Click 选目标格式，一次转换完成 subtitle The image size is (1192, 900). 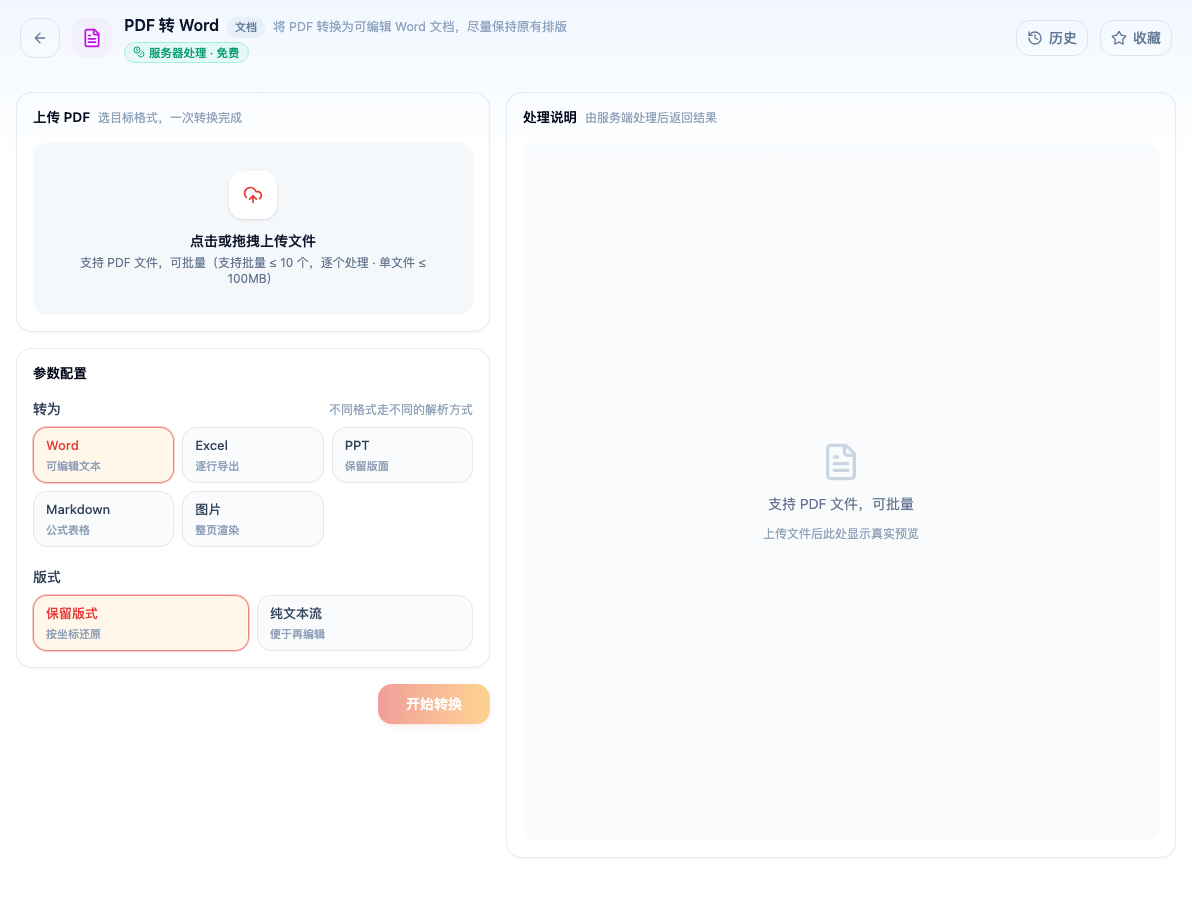pyautogui.click(x=170, y=118)
